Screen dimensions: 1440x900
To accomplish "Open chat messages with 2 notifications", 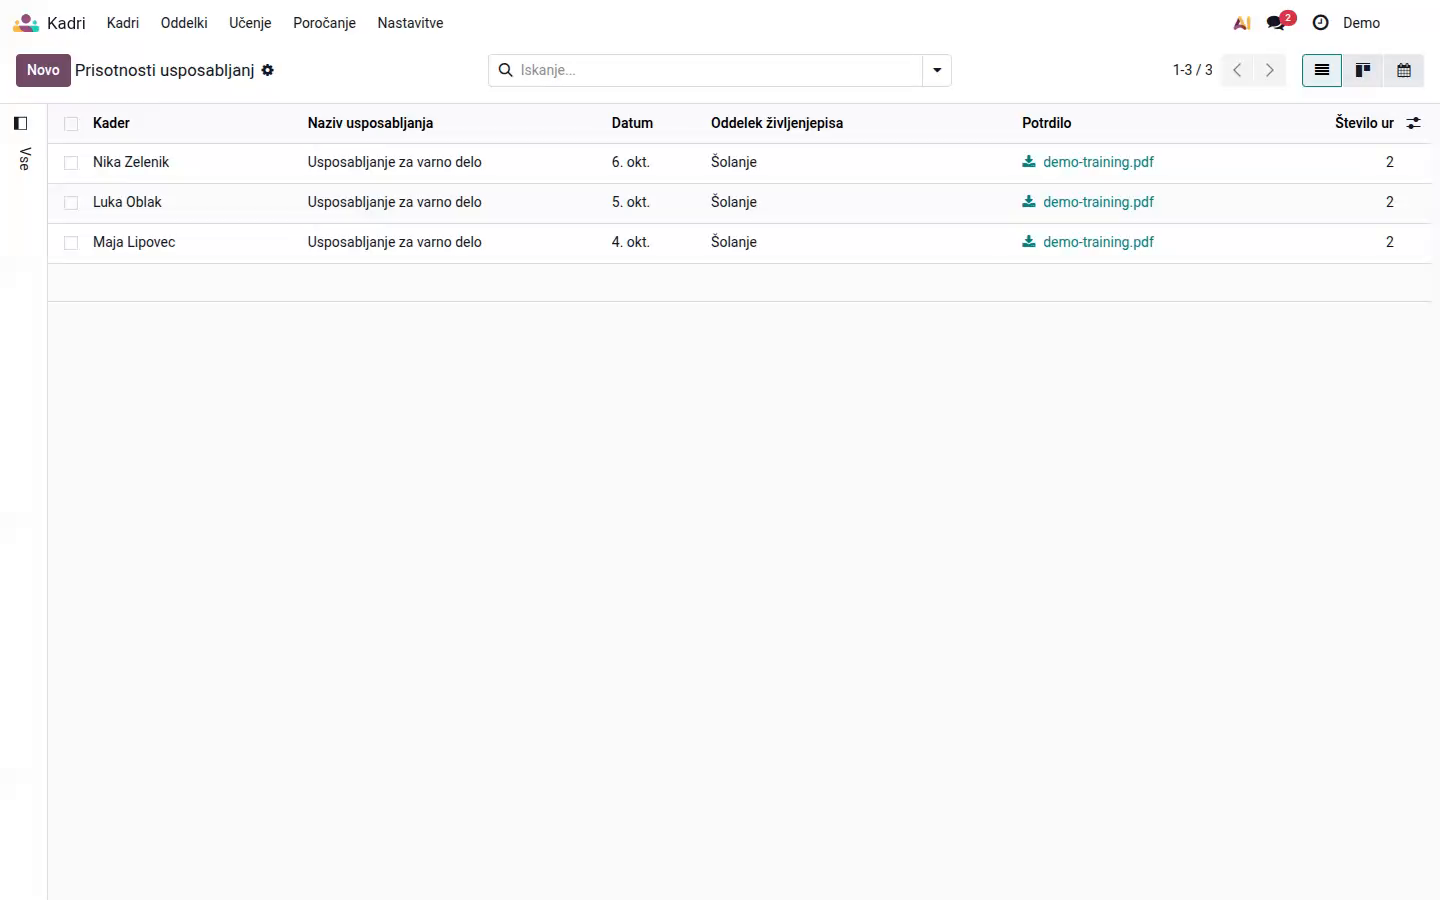I will pos(1279,22).
